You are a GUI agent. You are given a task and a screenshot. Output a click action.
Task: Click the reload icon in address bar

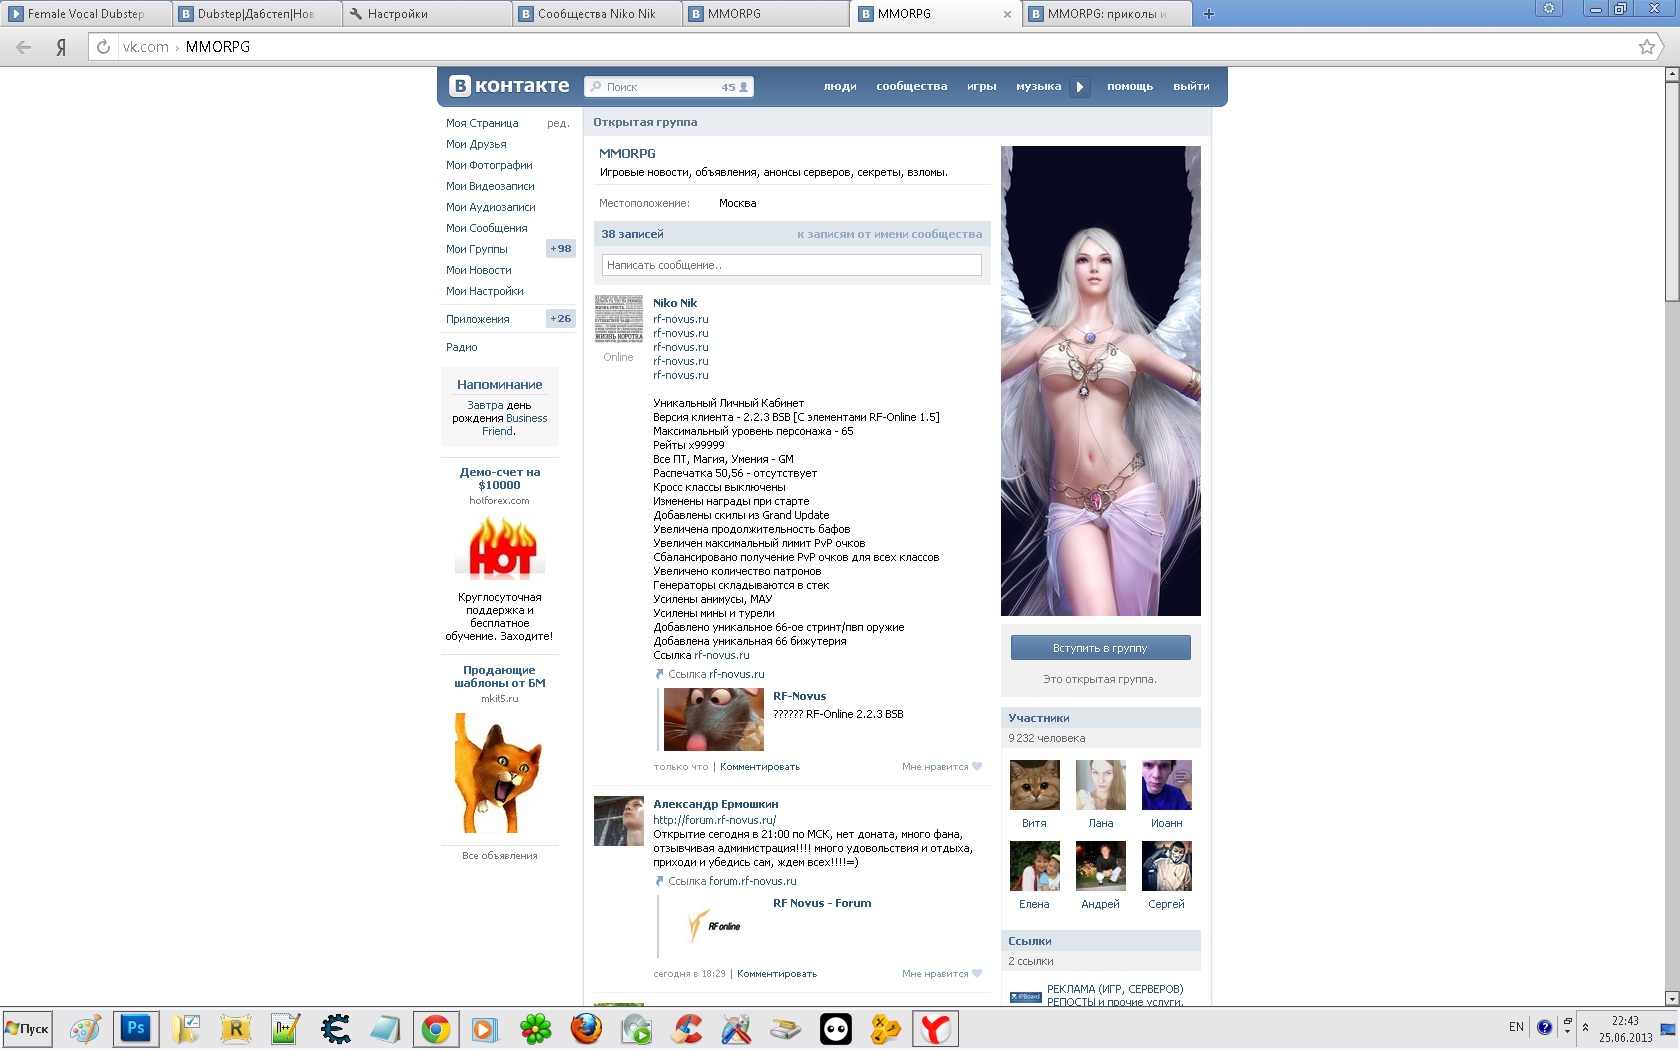(x=103, y=47)
